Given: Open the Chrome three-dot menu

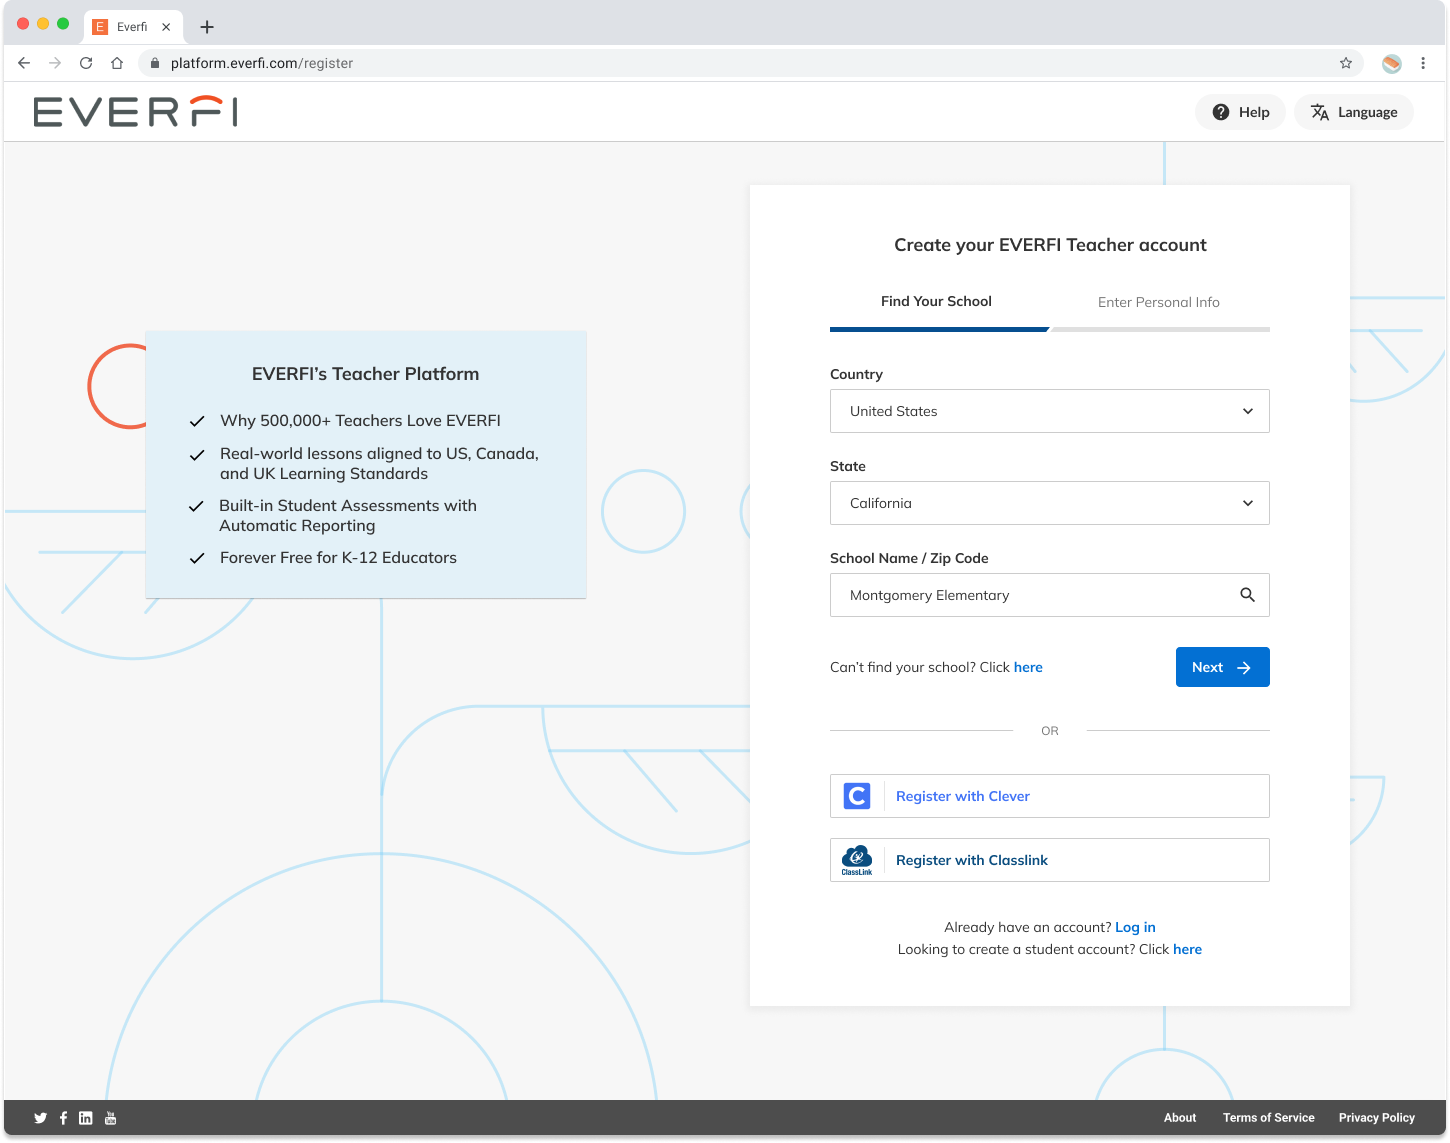Looking at the screenshot, I should click(1423, 63).
